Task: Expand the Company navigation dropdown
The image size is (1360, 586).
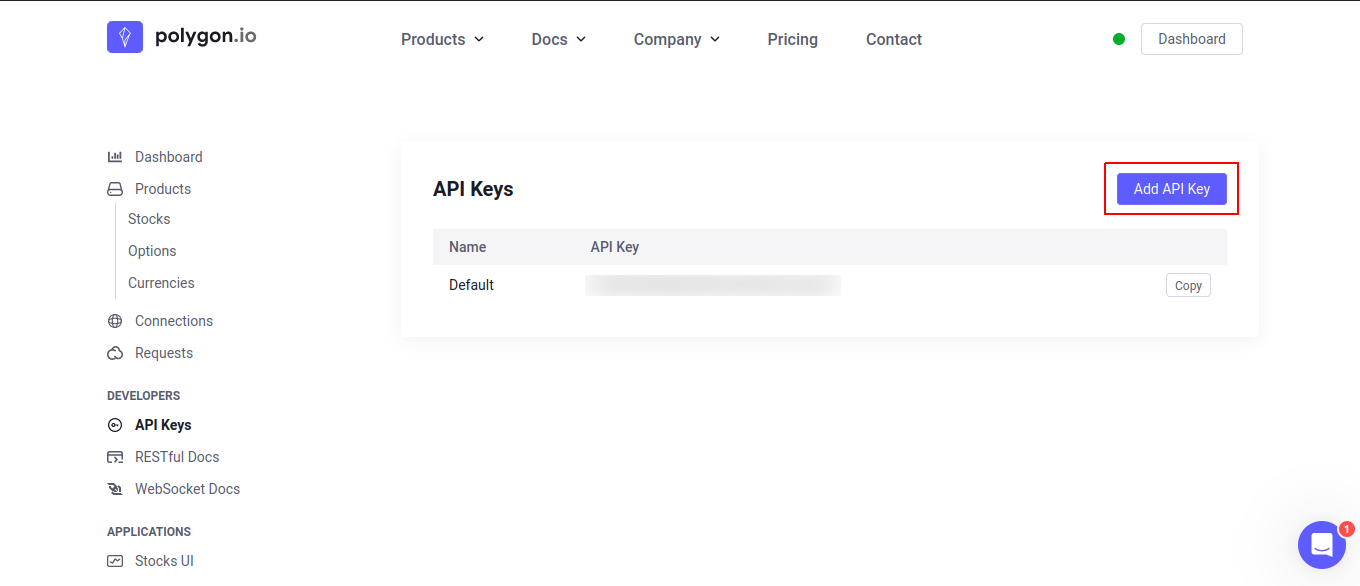Action: pyautogui.click(x=676, y=39)
